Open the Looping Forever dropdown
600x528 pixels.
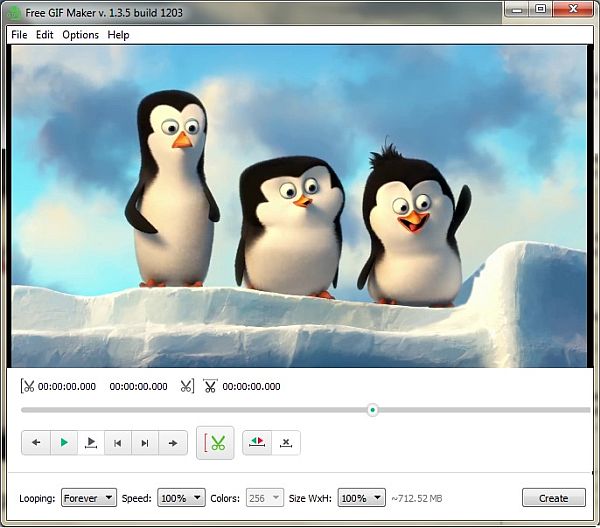89,498
